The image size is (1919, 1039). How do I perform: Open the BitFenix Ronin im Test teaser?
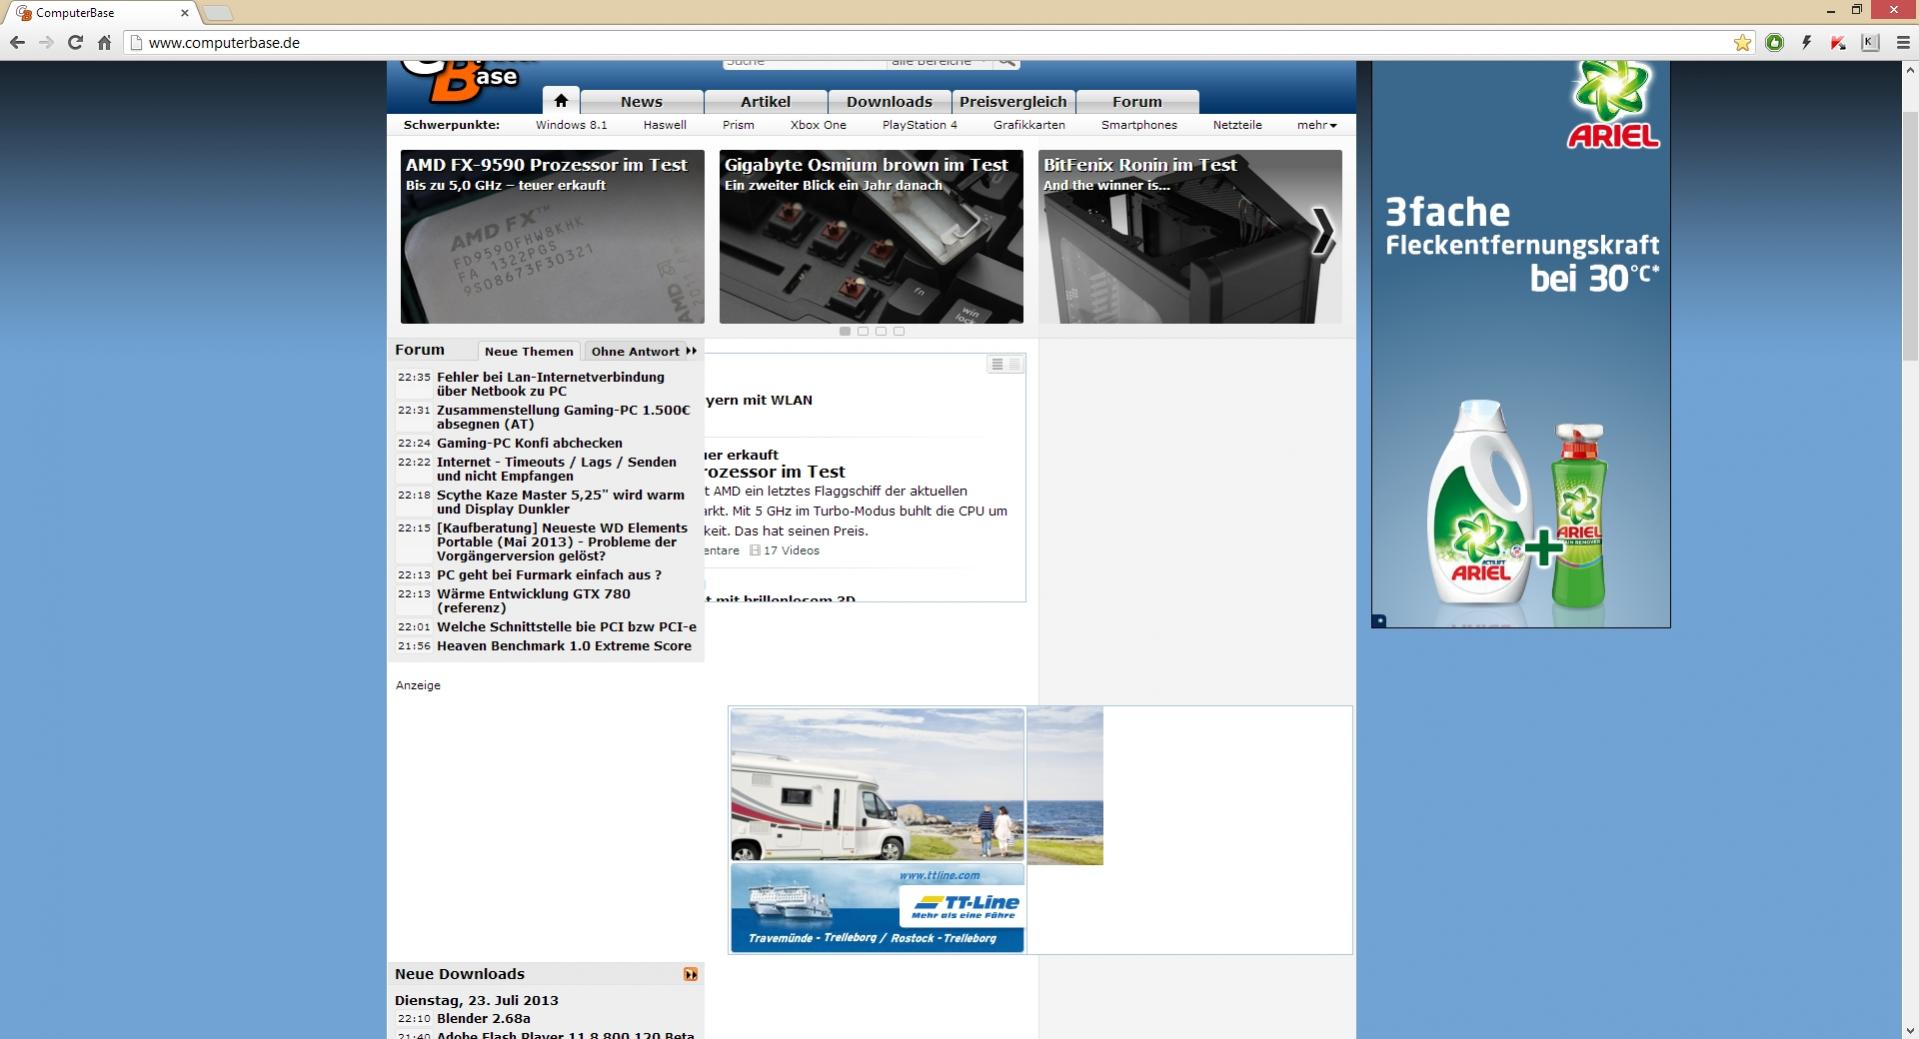coord(1190,237)
